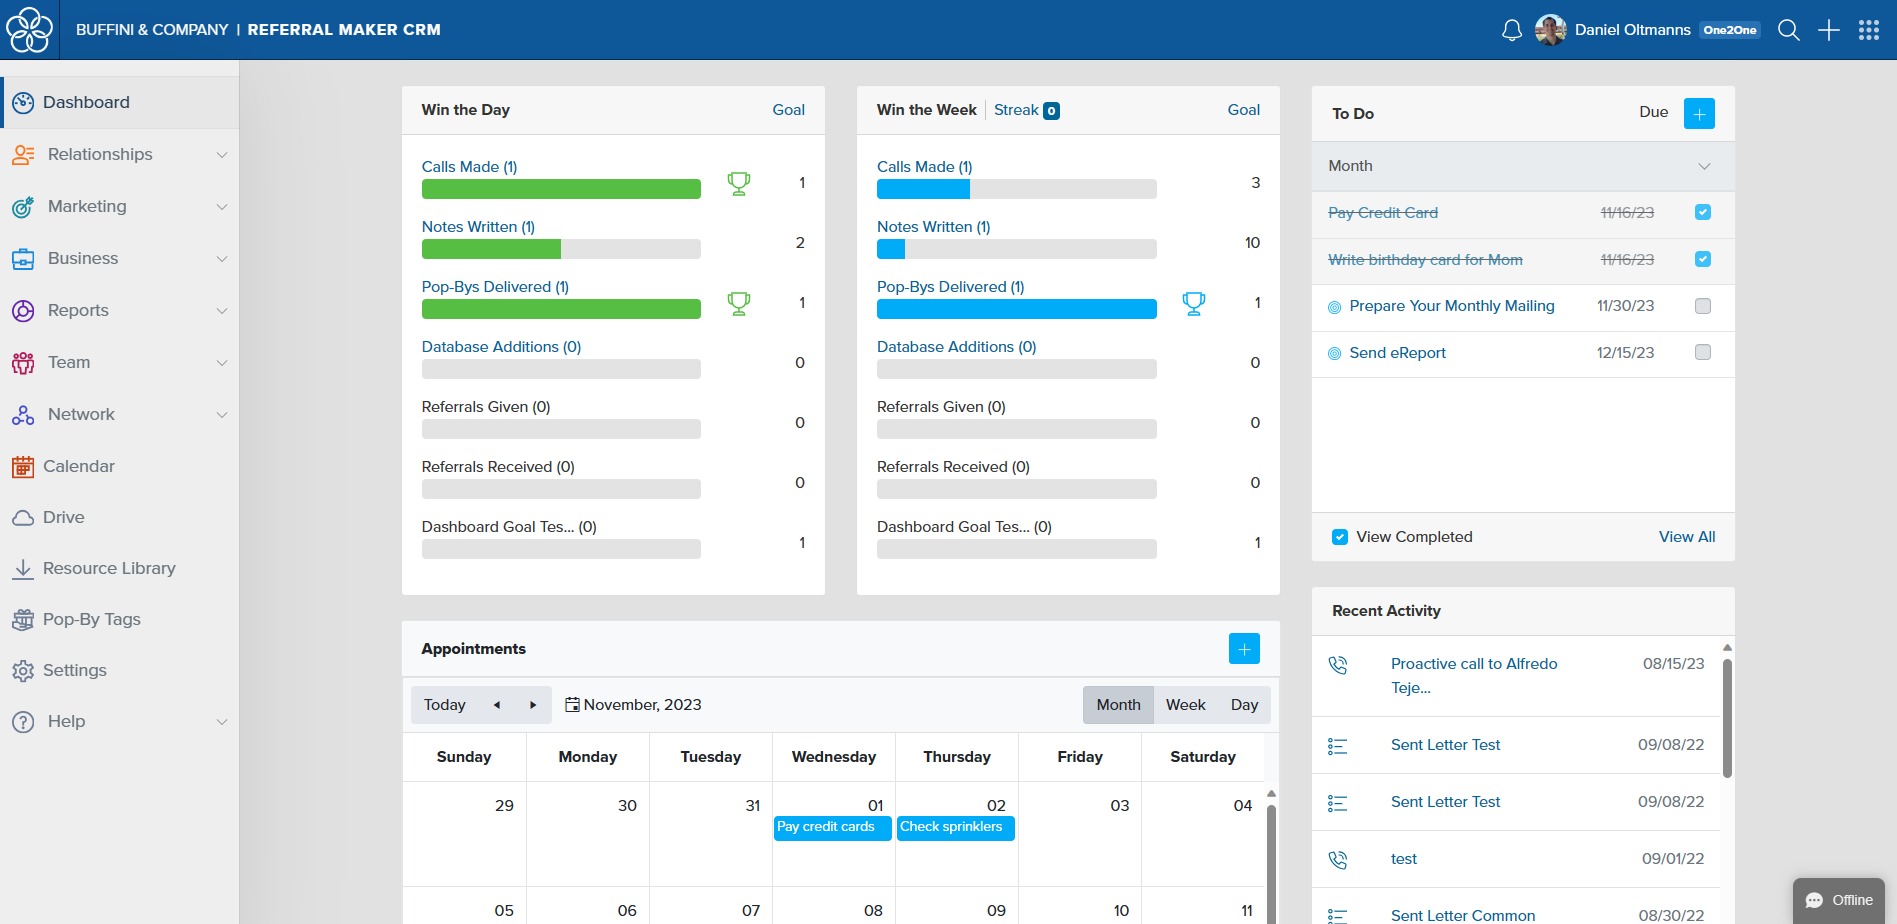
Task: Click the Buffini & Company flower logo
Action: coord(29,29)
